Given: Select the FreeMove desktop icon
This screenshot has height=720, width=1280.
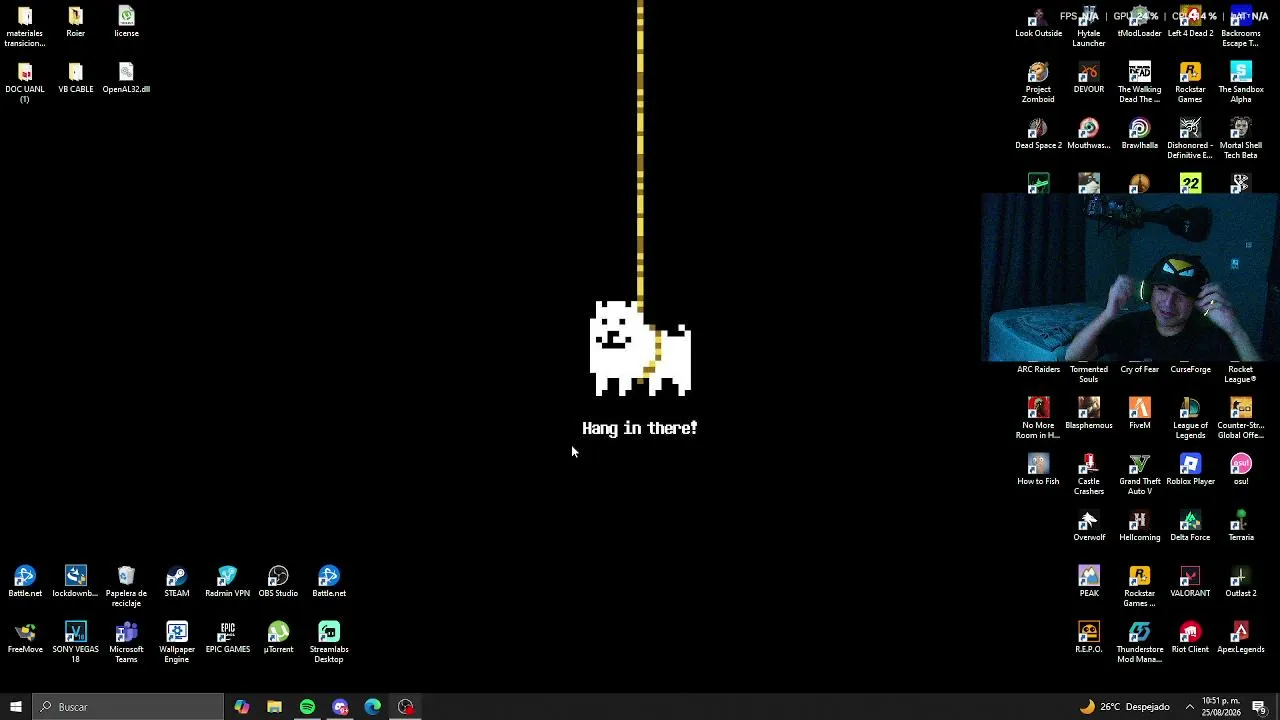Looking at the screenshot, I should (x=25, y=637).
